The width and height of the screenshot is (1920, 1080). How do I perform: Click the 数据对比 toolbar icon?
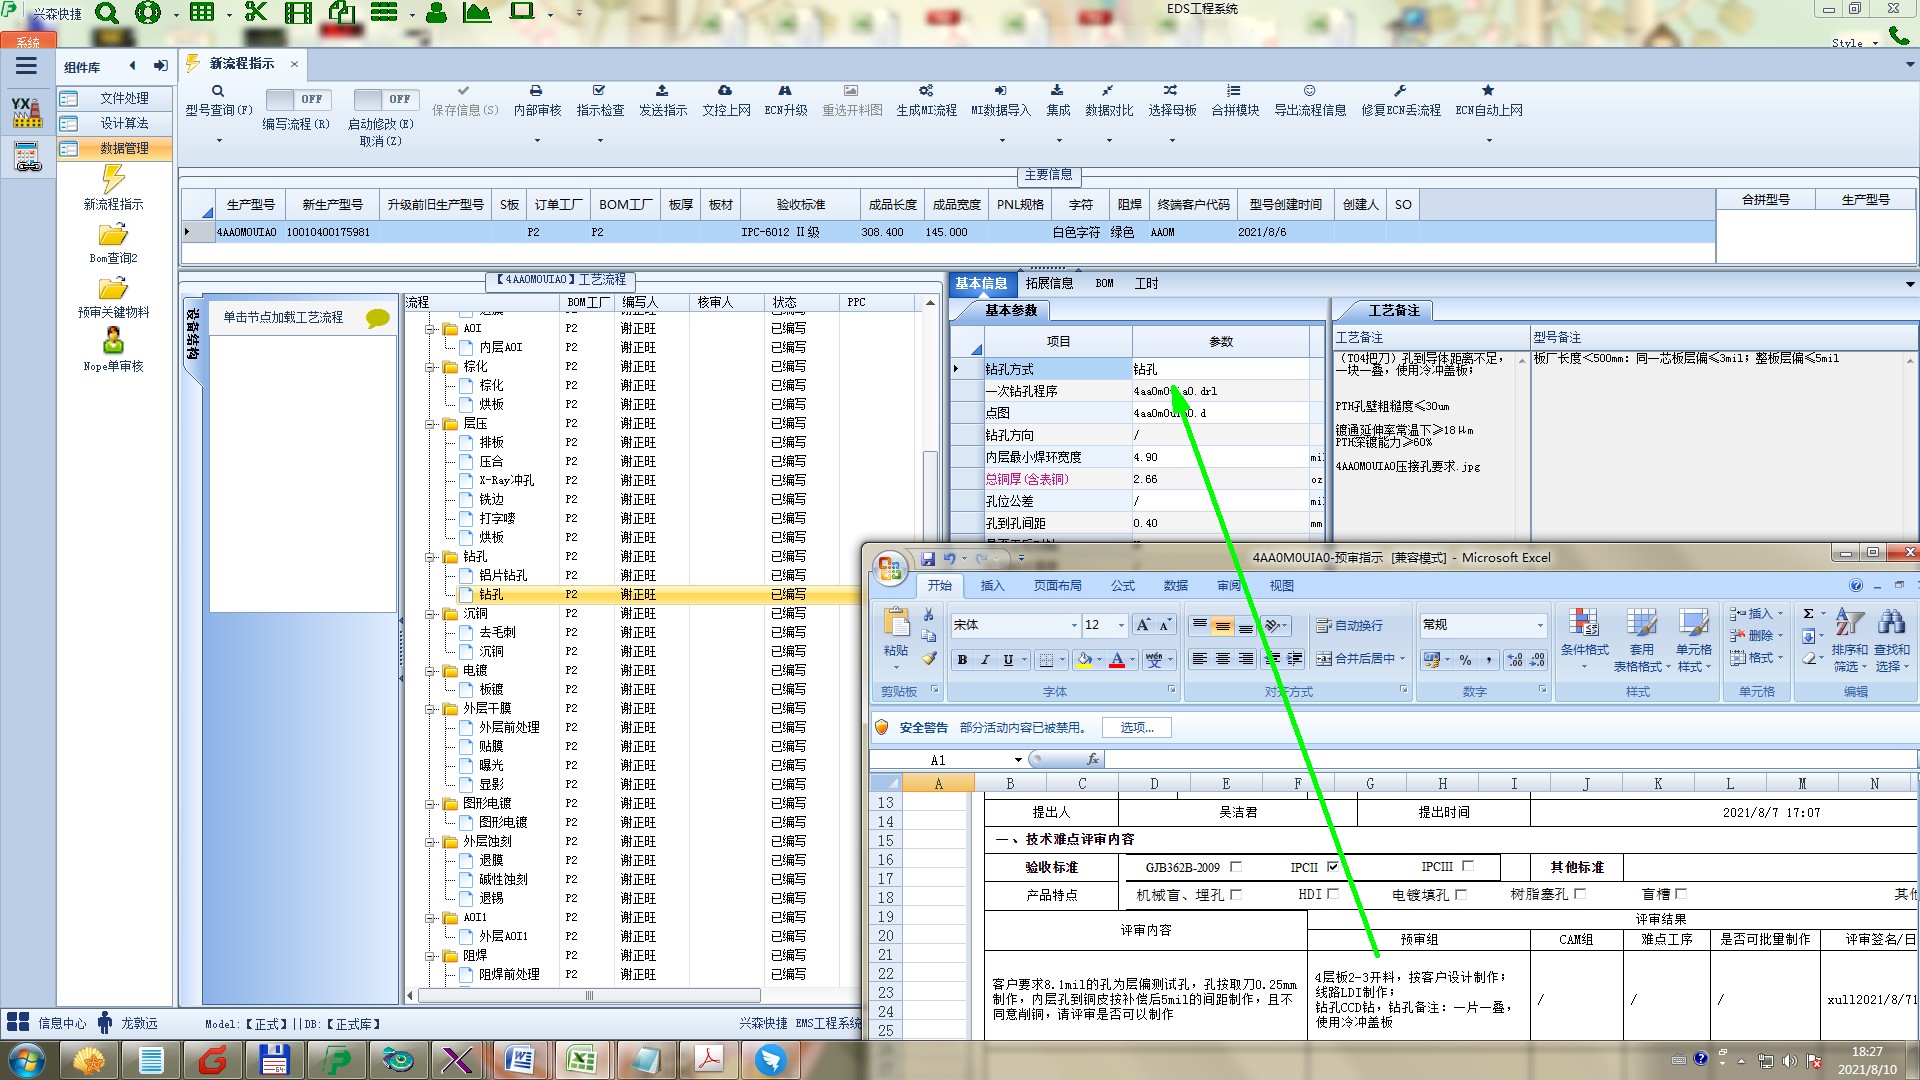pyautogui.click(x=1107, y=91)
